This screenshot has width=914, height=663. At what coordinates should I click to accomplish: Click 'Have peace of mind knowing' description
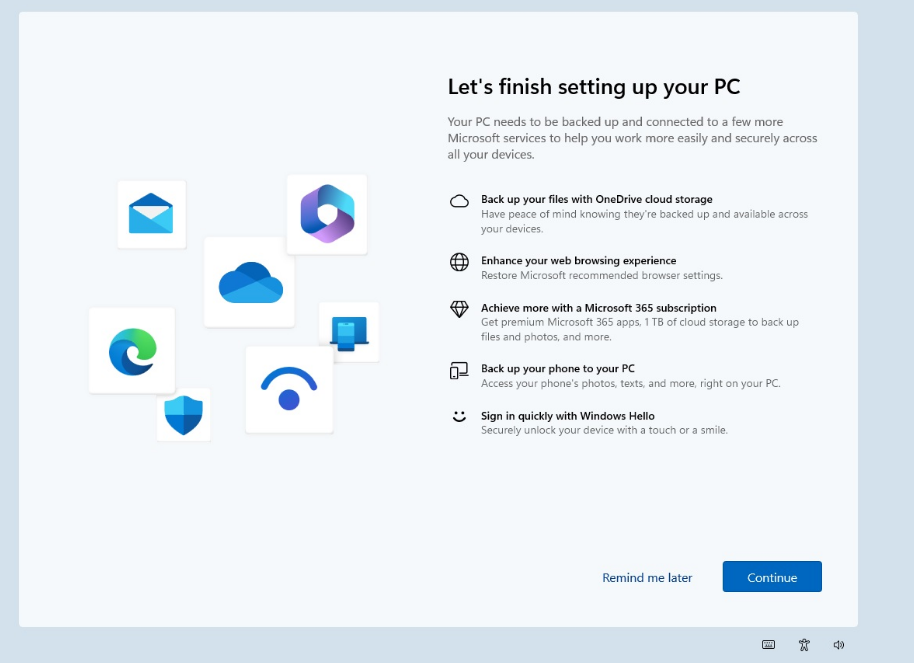pos(644,222)
